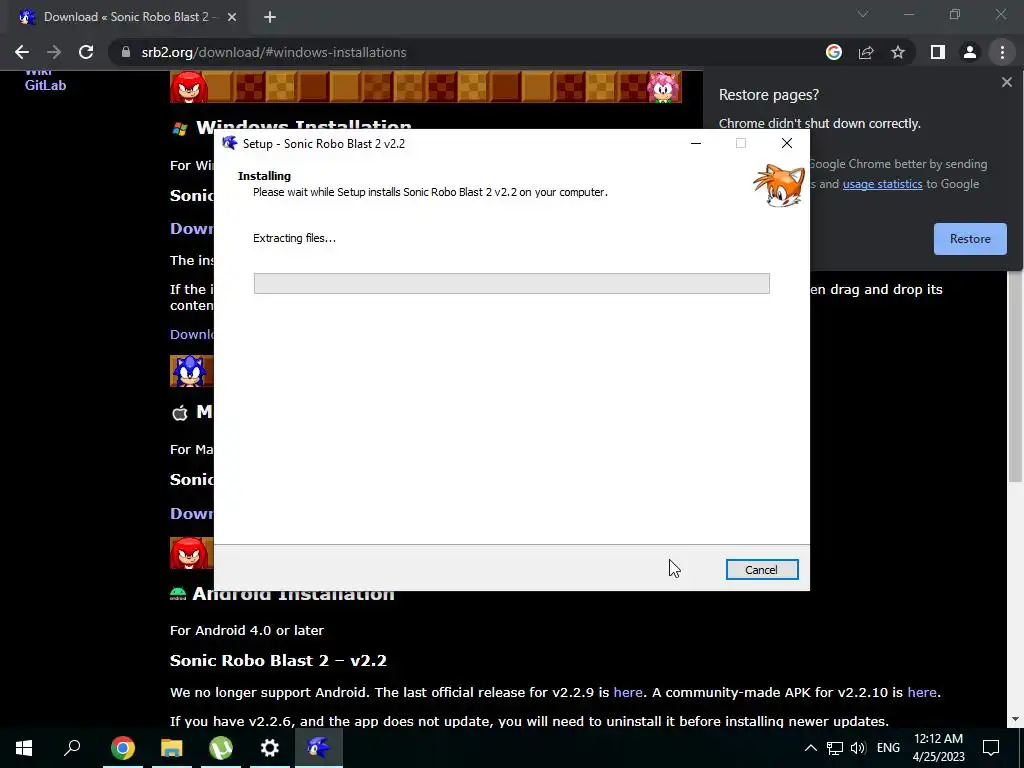Viewport: 1024px width, 768px height.
Task: Go forward in Chrome
Action: (54, 52)
